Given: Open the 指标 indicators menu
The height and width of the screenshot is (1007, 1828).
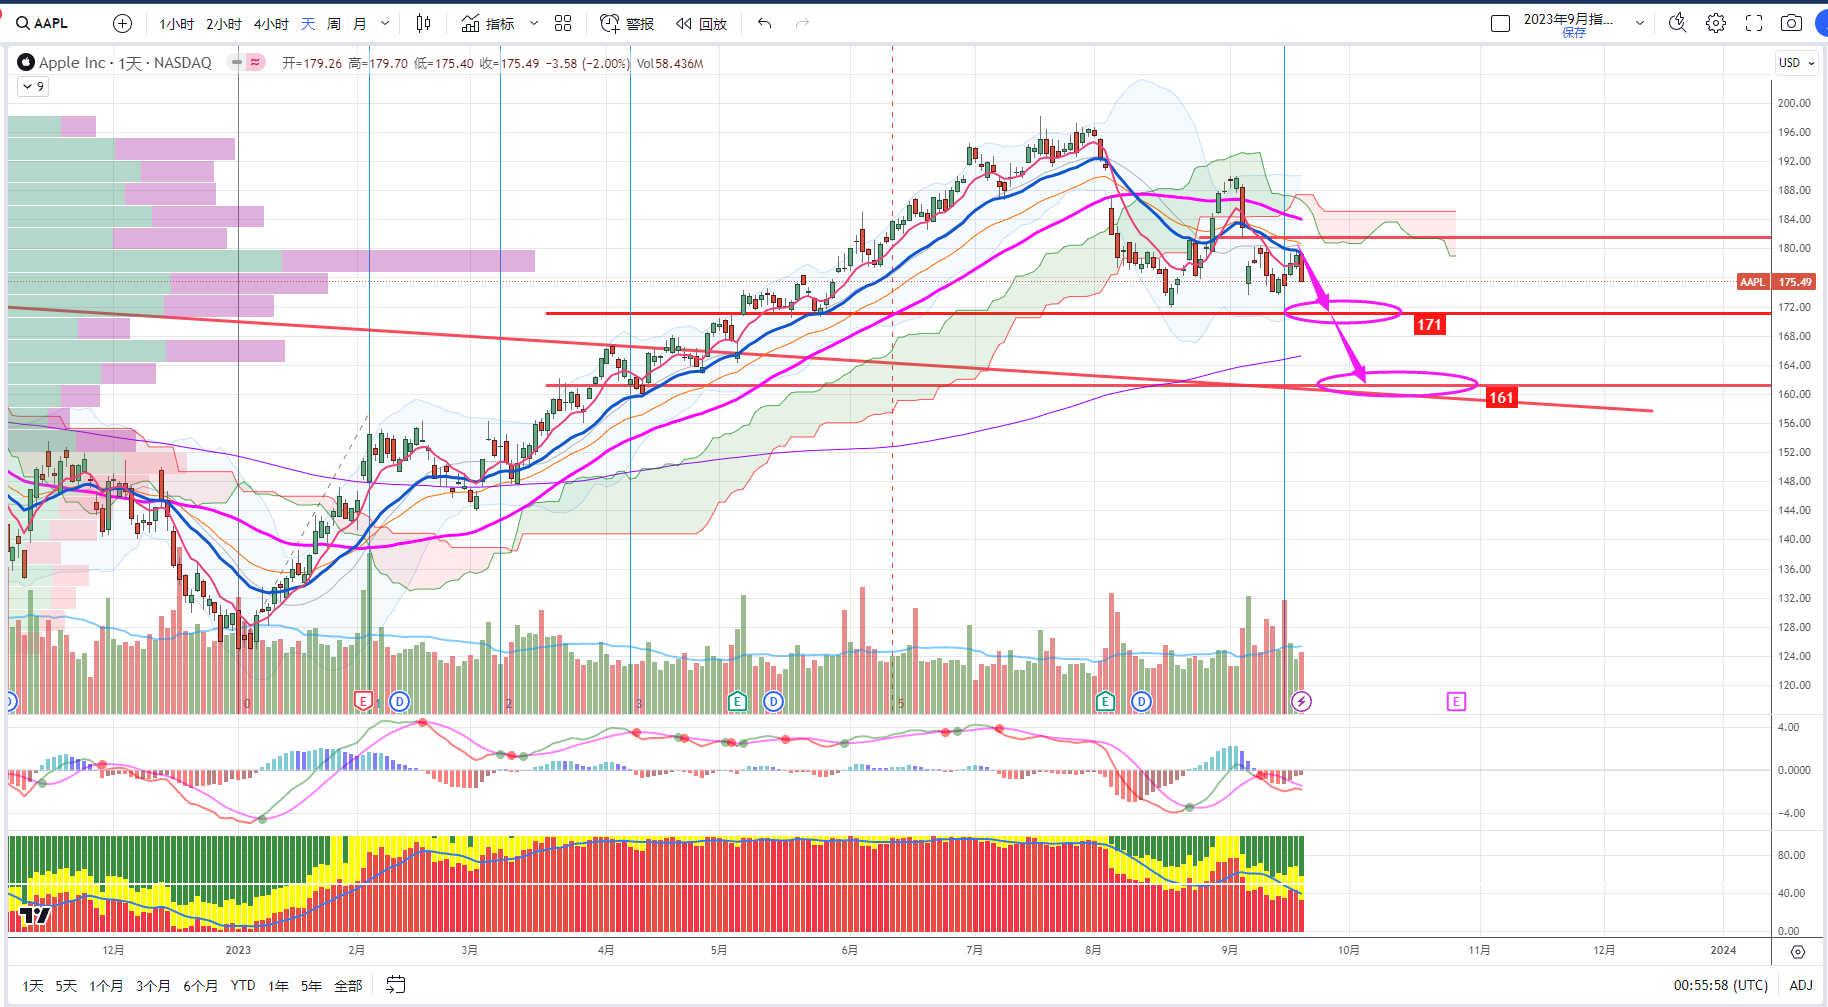Looking at the screenshot, I should point(488,23).
